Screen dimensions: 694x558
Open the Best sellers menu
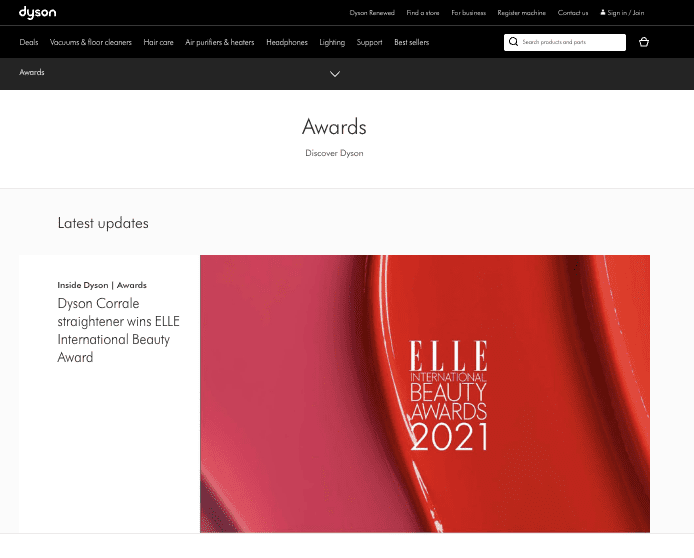pos(412,42)
